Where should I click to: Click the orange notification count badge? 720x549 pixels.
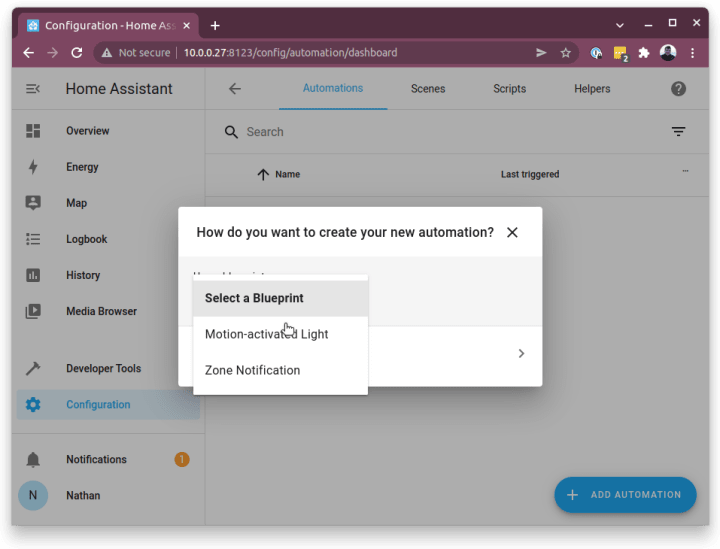[182, 459]
